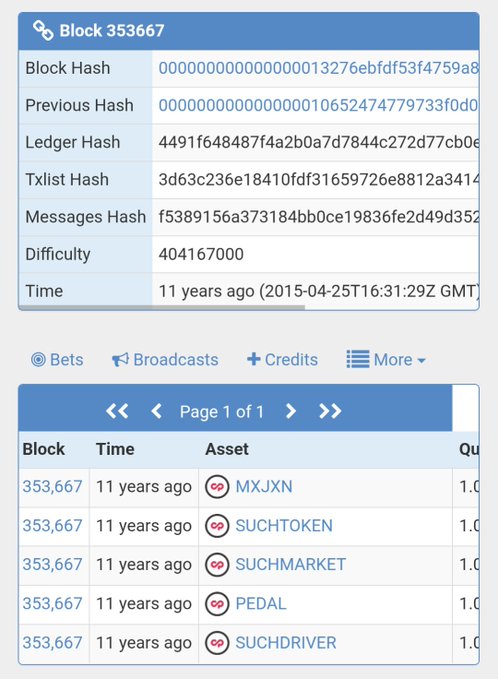Open block 353,667 link in PEDAL row
498x679 pixels.
[52, 604]
